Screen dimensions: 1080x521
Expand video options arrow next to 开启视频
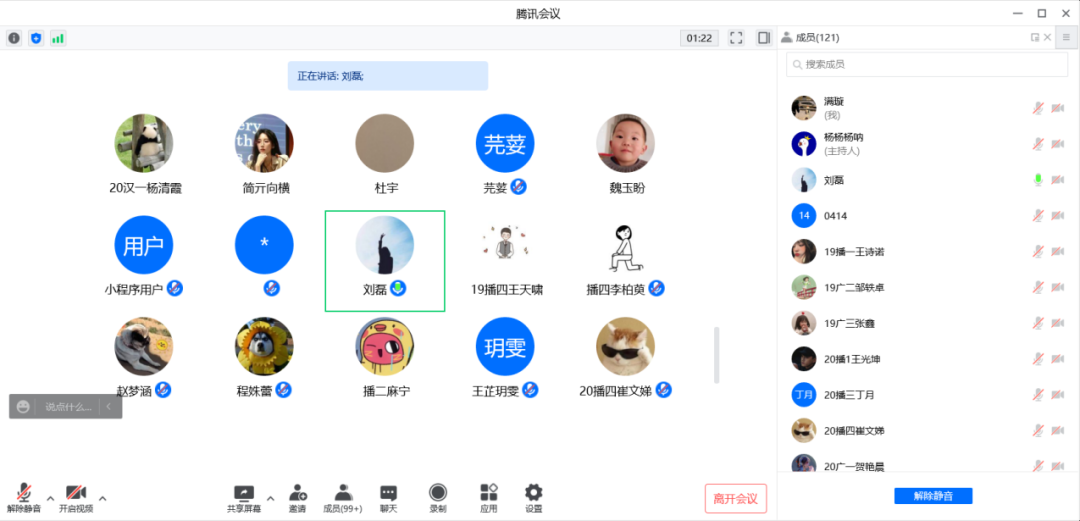(102, 497)
